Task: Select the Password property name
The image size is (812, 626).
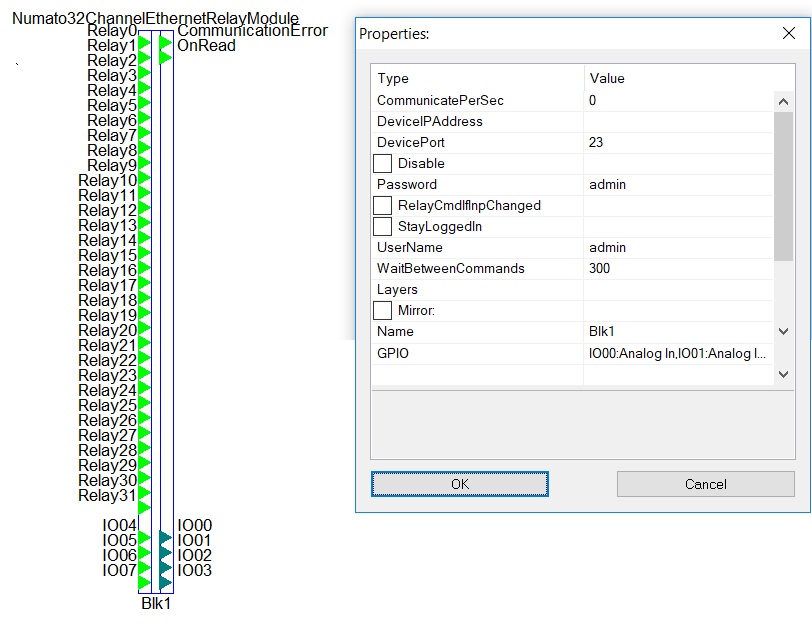Action: 407,184
